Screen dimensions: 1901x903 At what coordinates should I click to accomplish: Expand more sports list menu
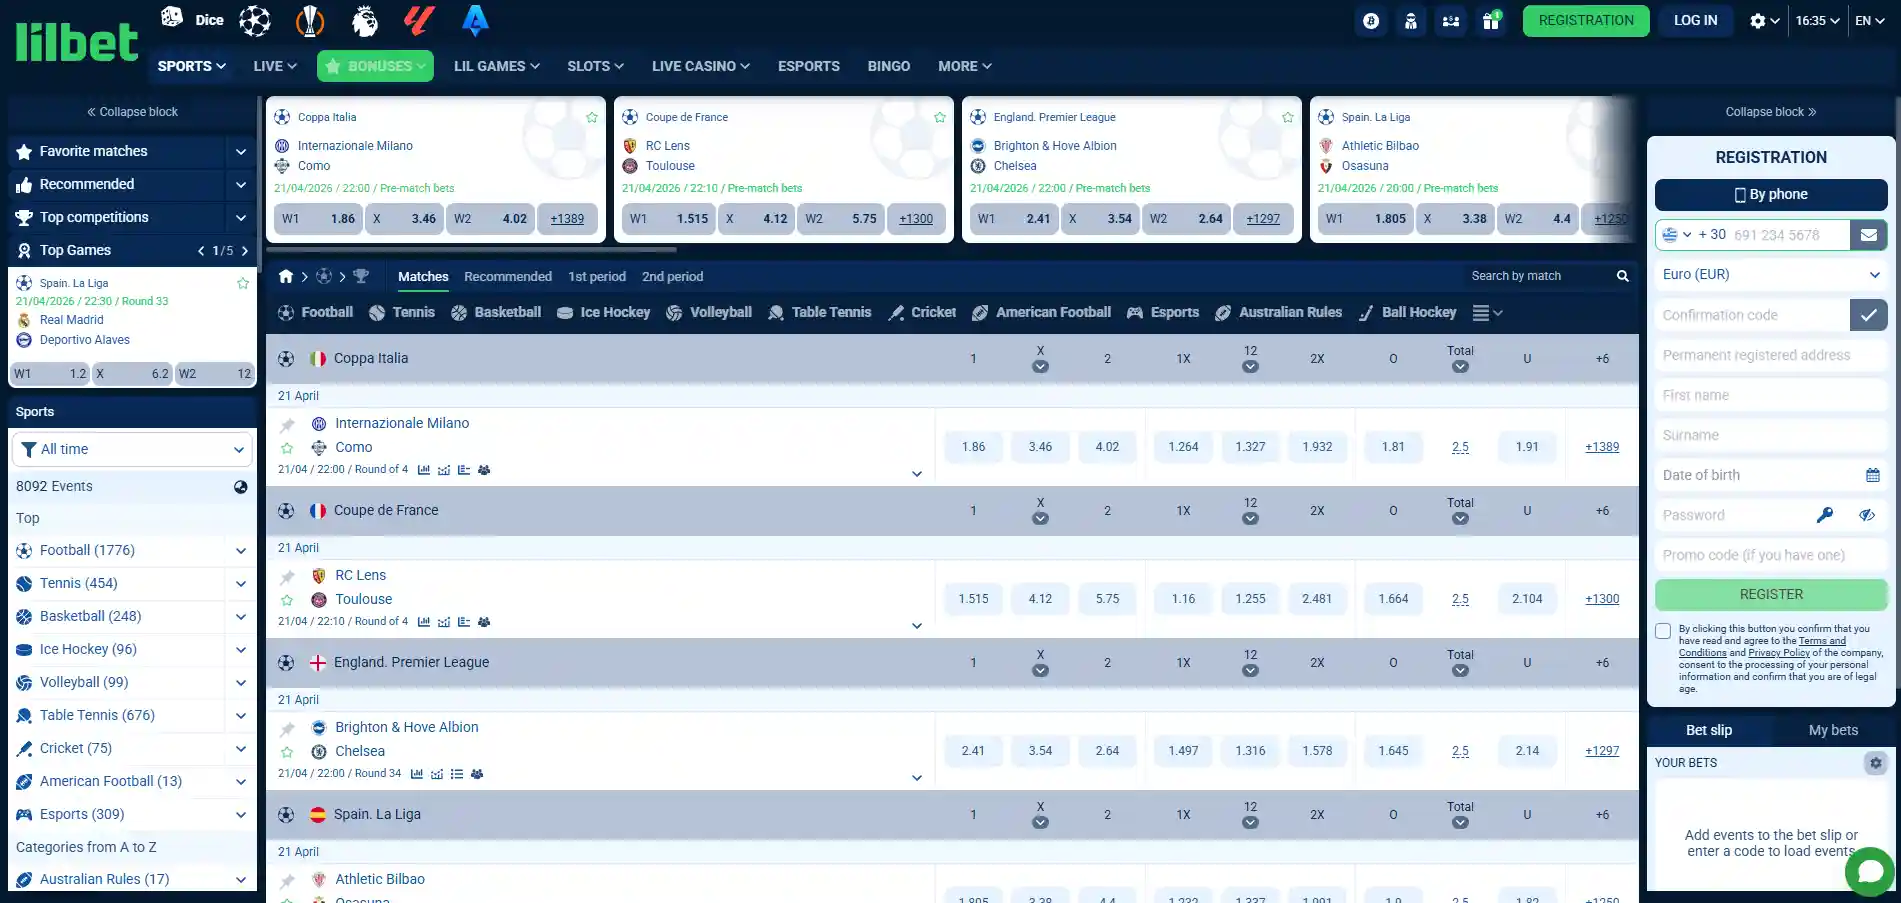(x=1487, y=313)
